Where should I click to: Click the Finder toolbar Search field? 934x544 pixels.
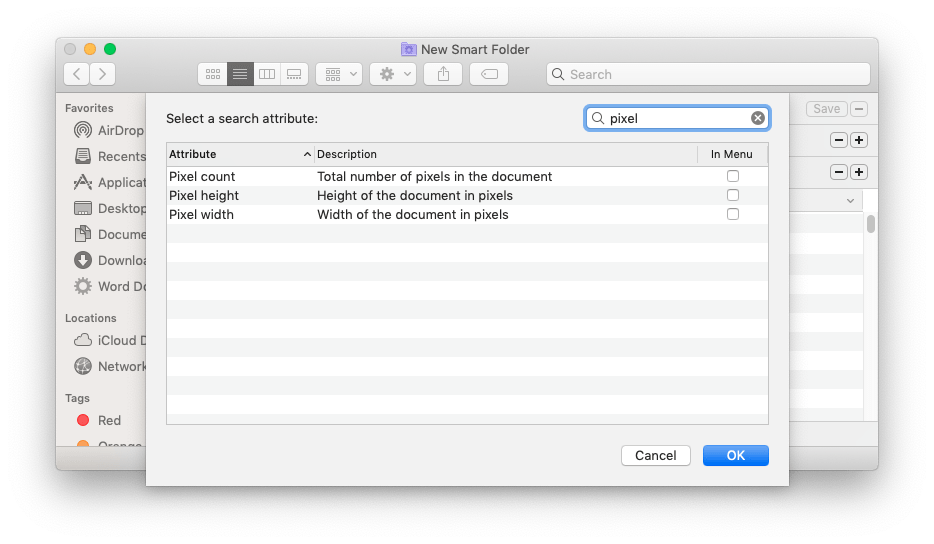point(708,74)
